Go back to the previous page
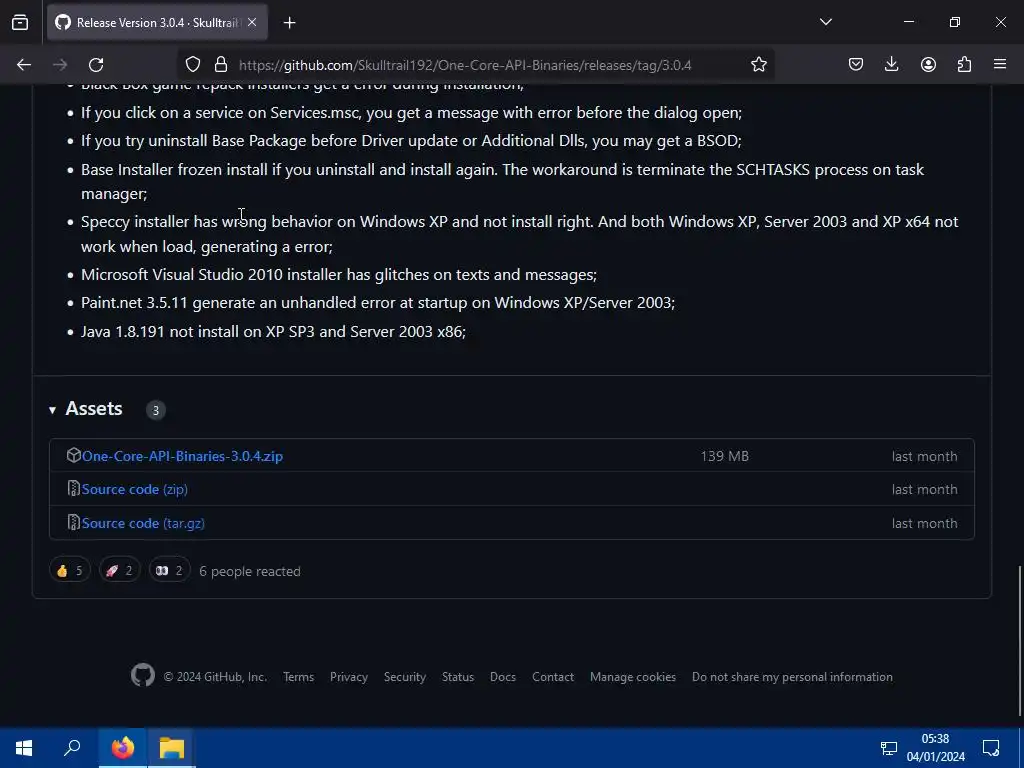The height and width of the screenshot is (768, 1024). click(24, 65)
